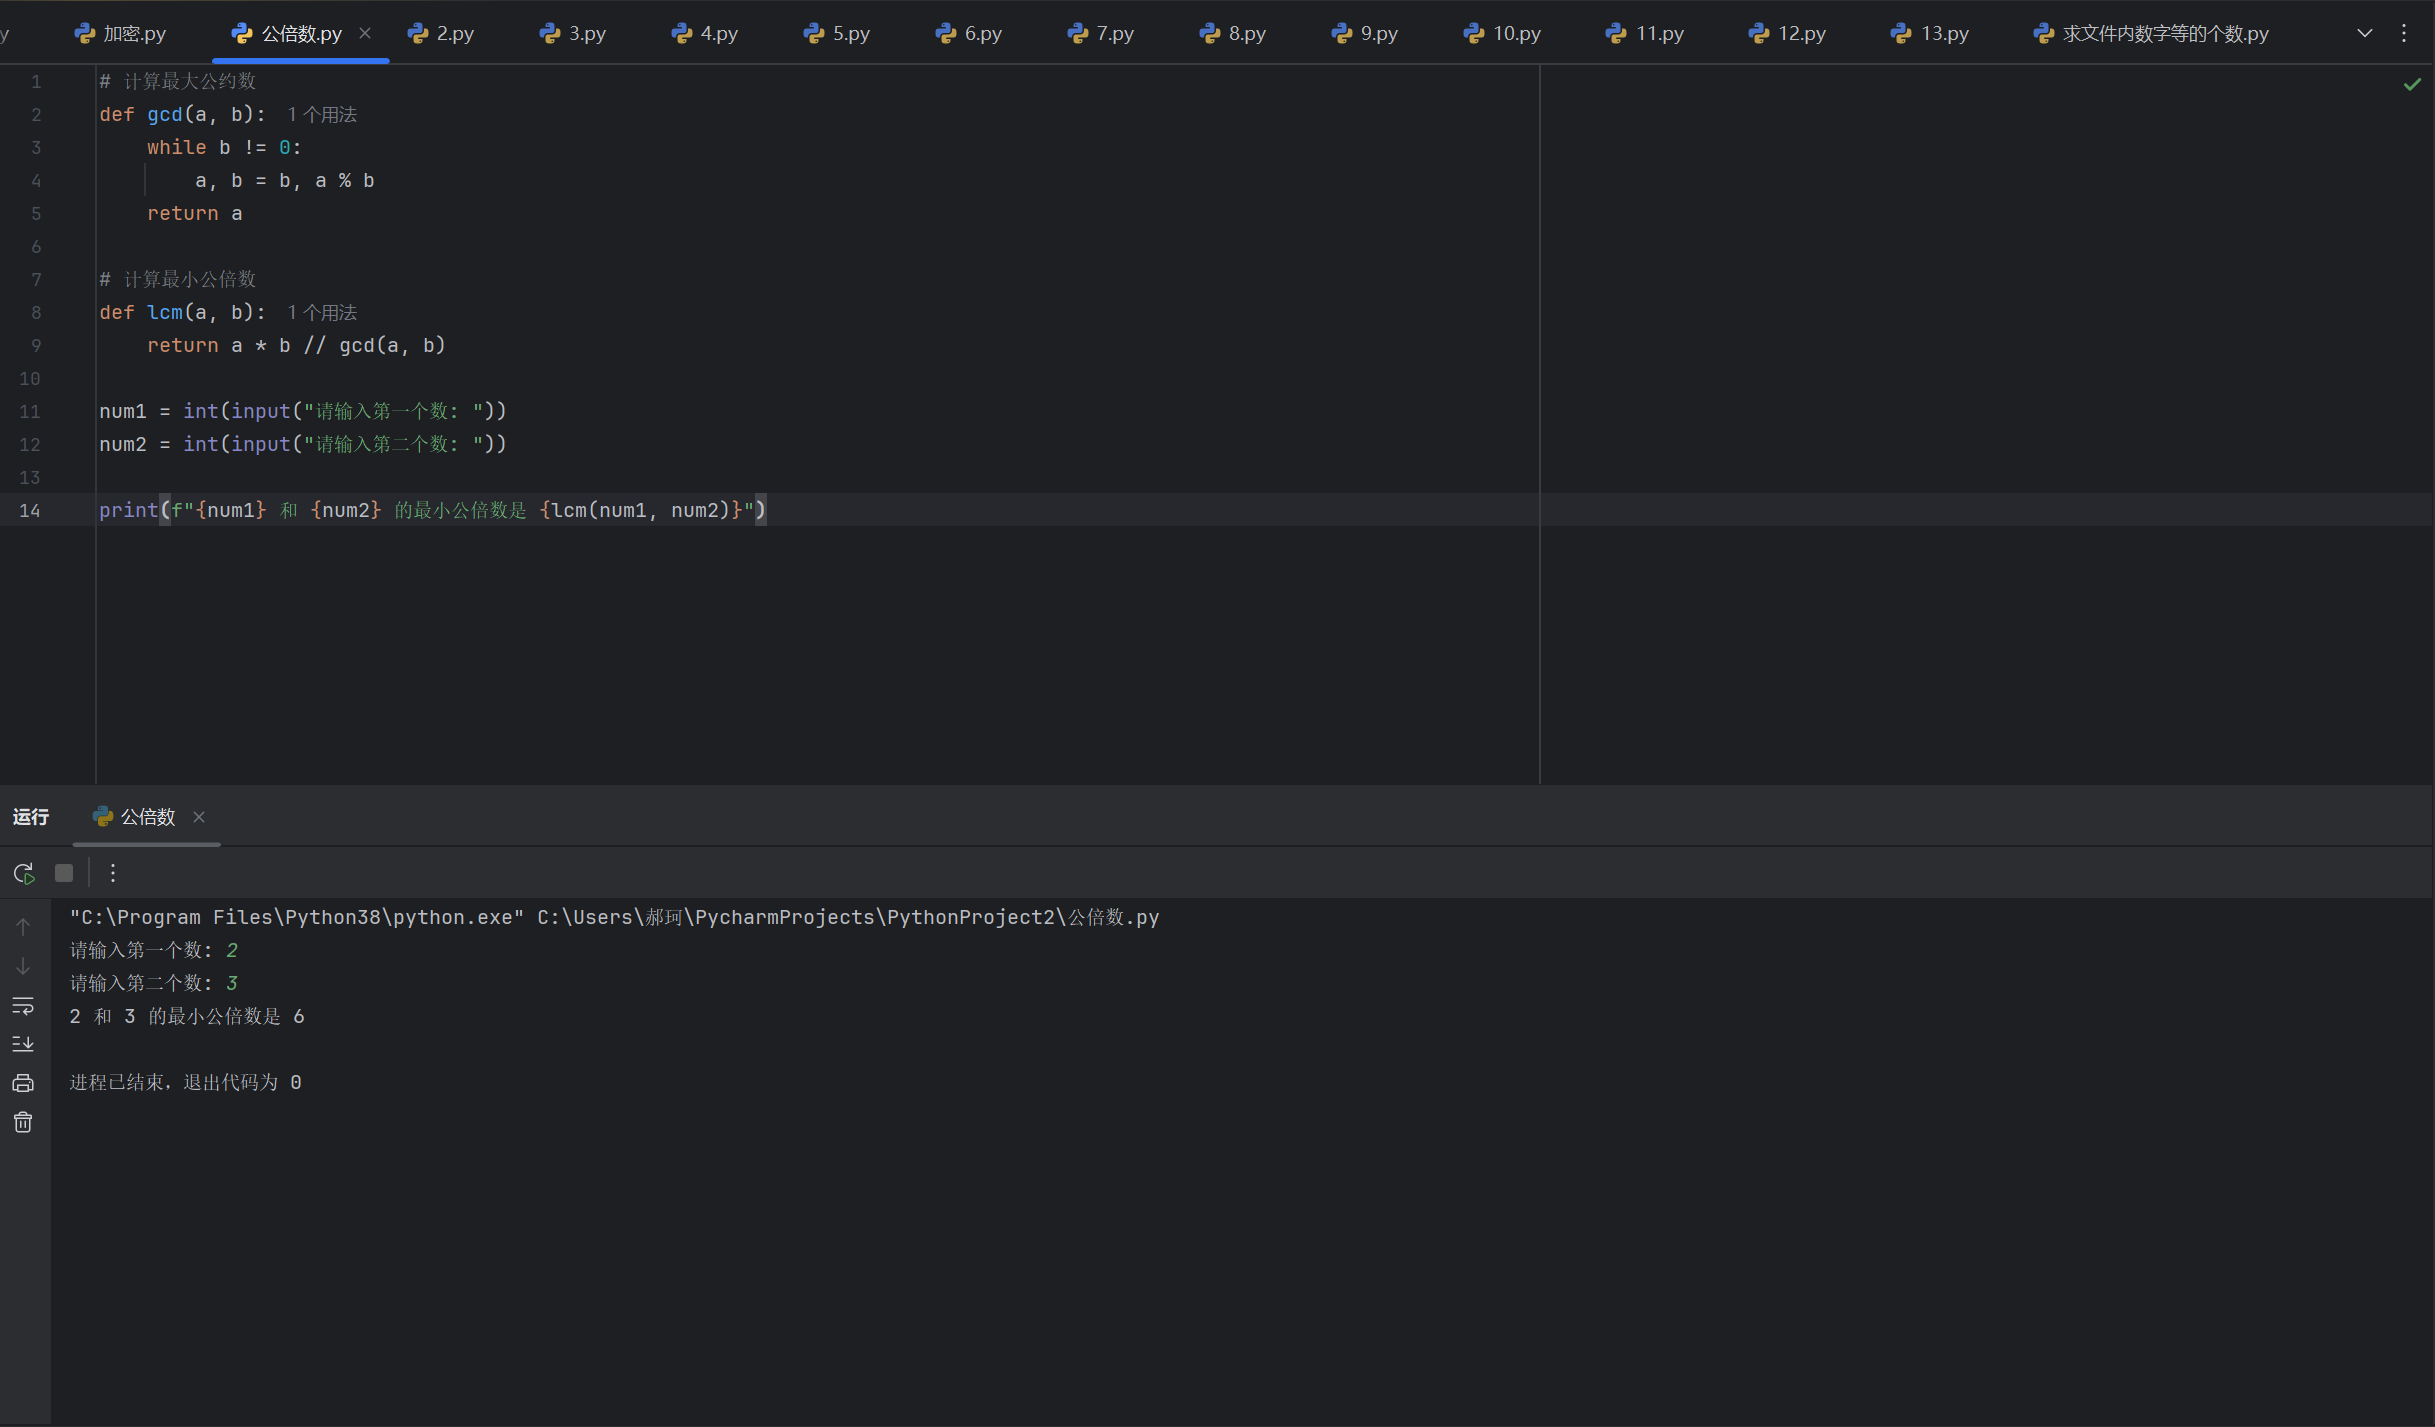Click the while b != 0 line
The height and width of the screenshot is (1427, 2435).
224,147
